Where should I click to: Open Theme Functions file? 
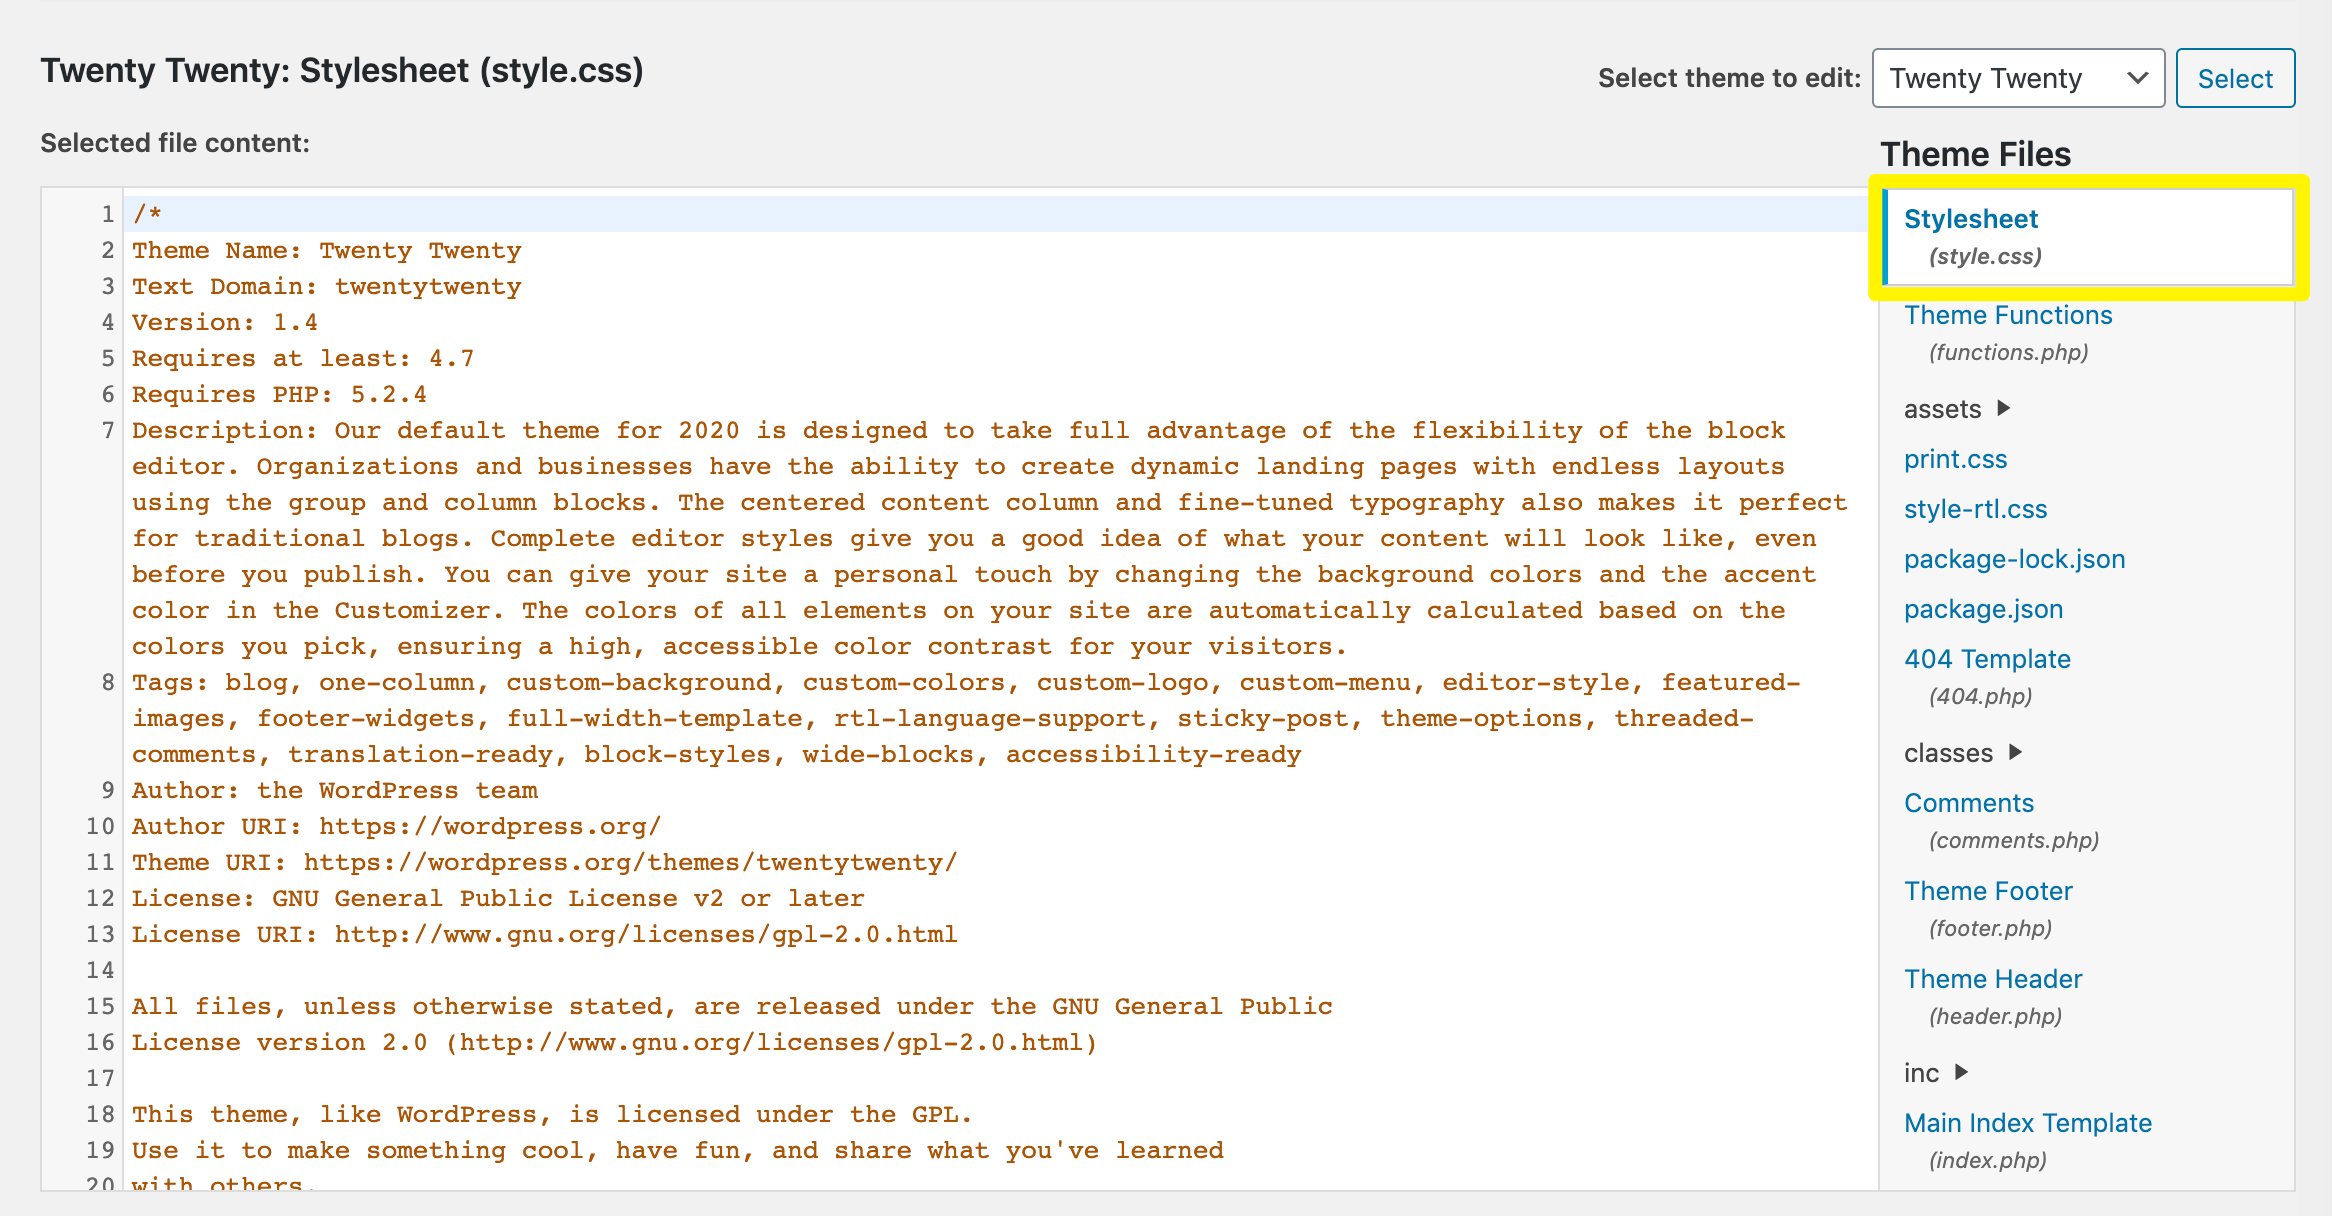pyautogui.click(x=2008, y=315)
